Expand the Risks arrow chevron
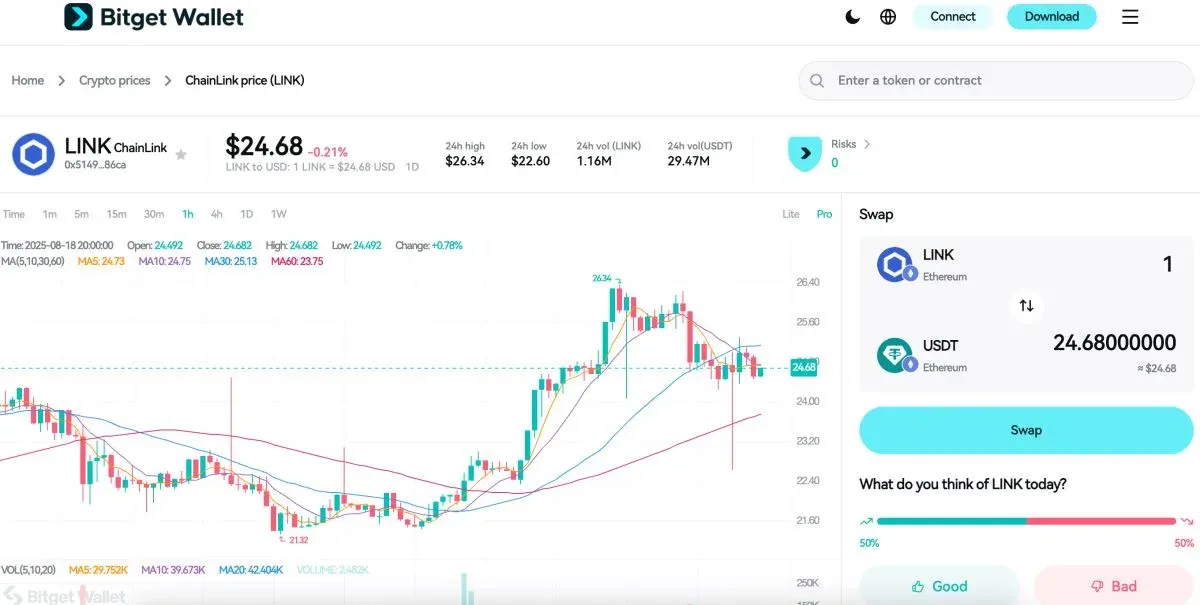Image resolution: width=1200 pixels, height=605 pixels. click(x=866, y=144)
